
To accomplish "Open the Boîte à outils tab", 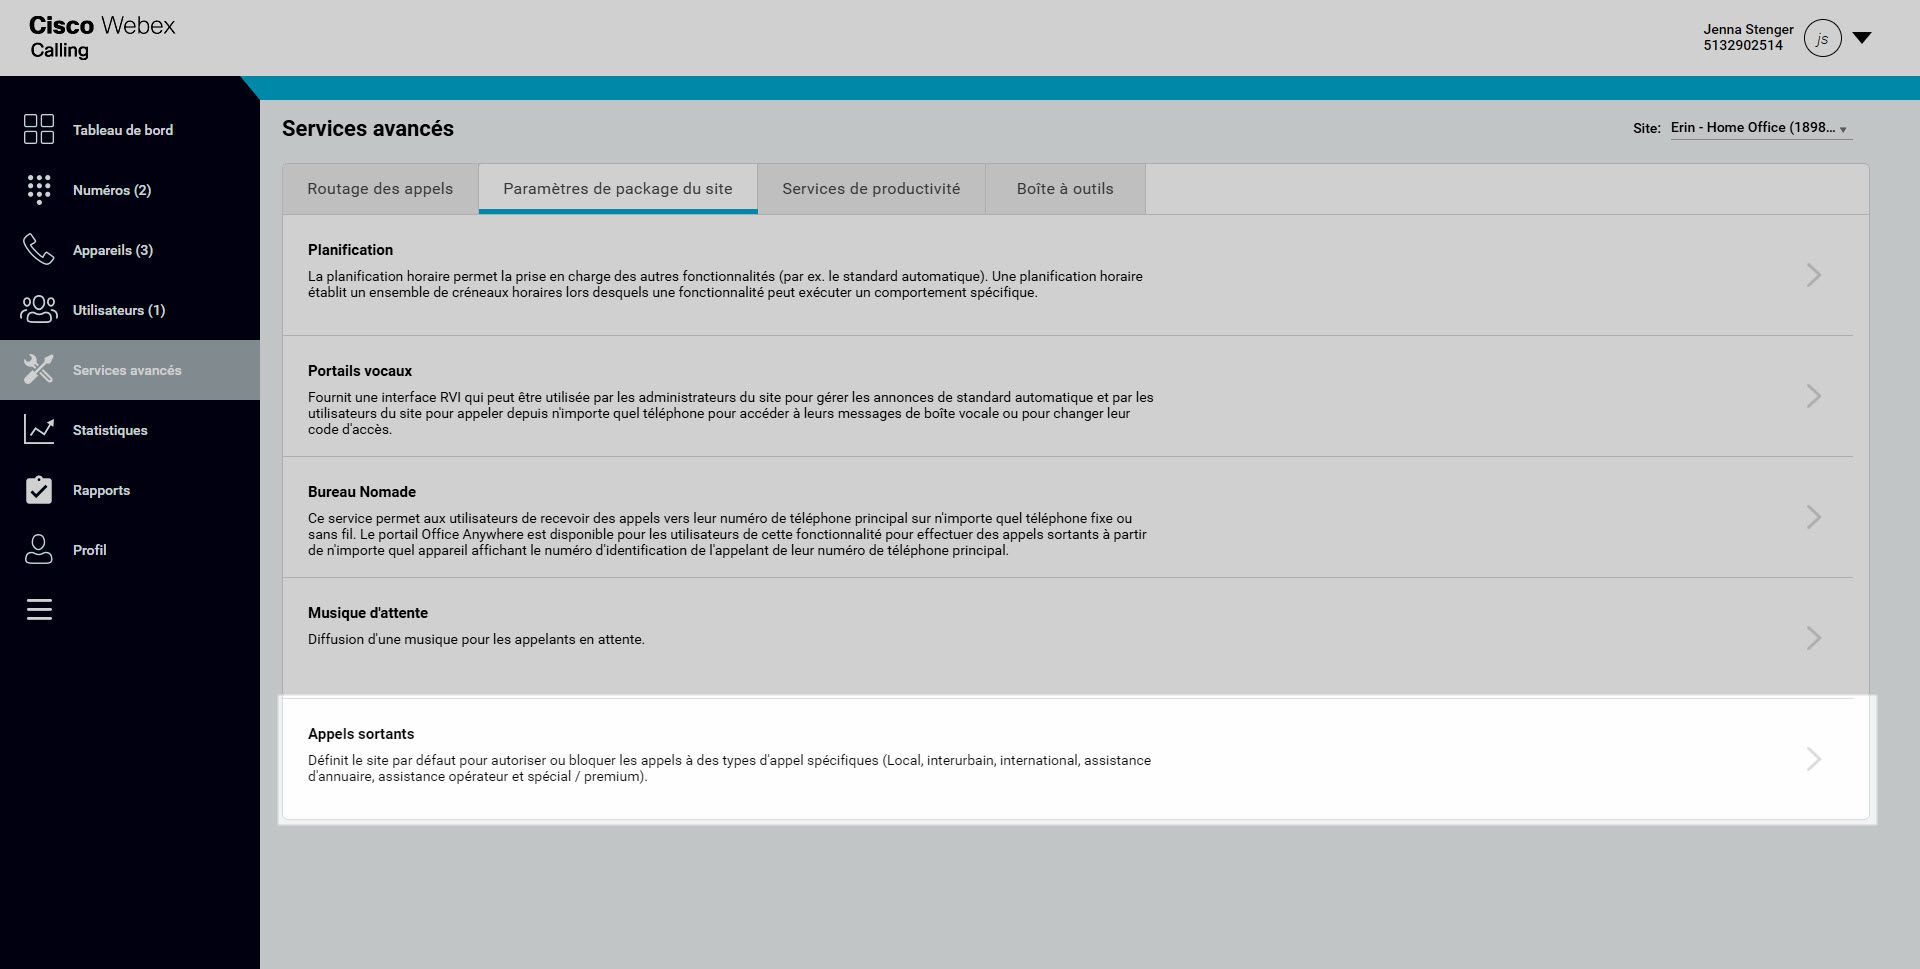I will 1064,189.
